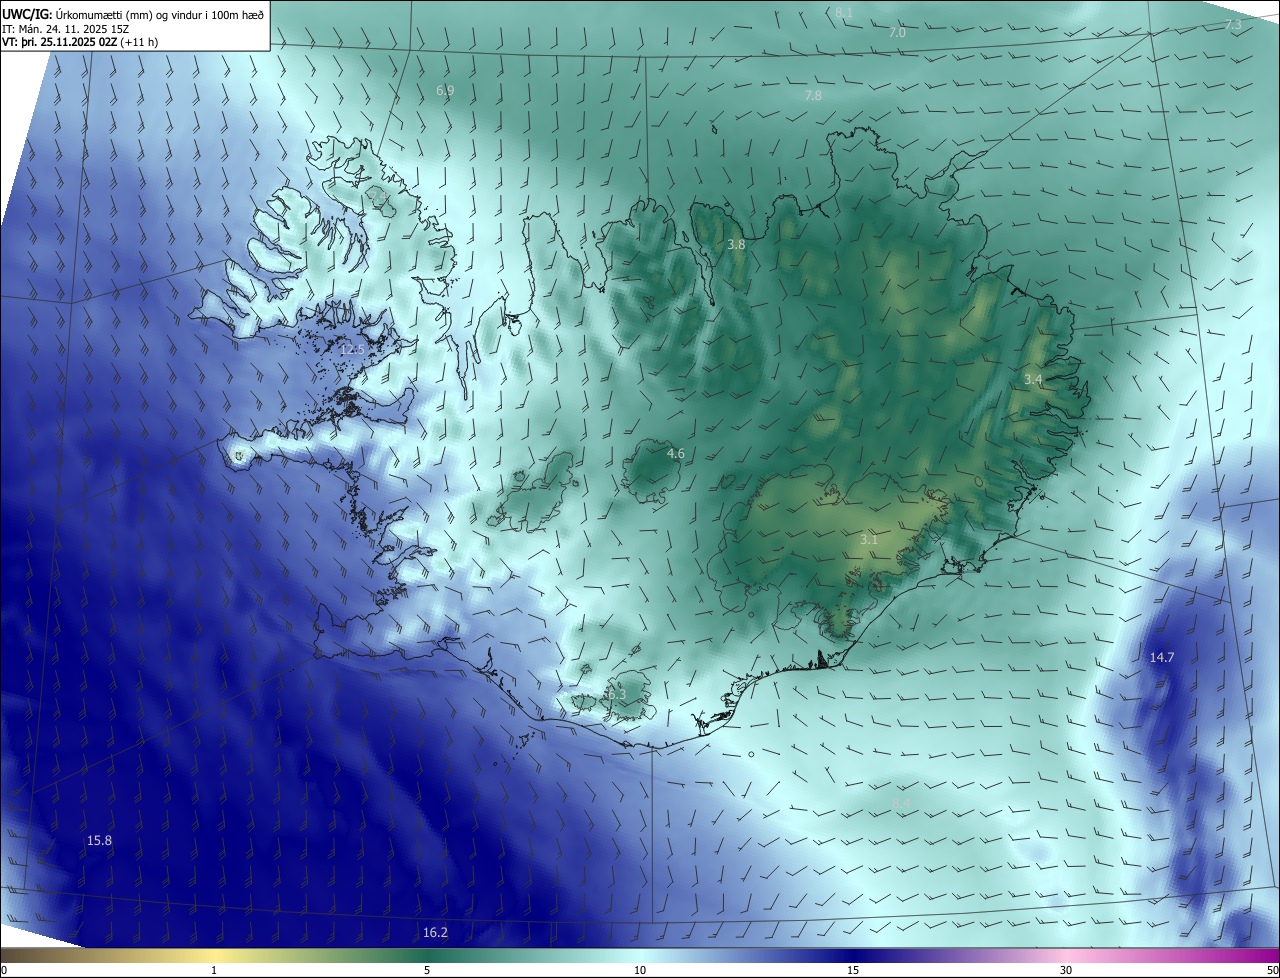This screenshot has height=978, width=1280.
Task: Click the color scale tick label 1
Action: pyautogui.click(x=215, y=970)
